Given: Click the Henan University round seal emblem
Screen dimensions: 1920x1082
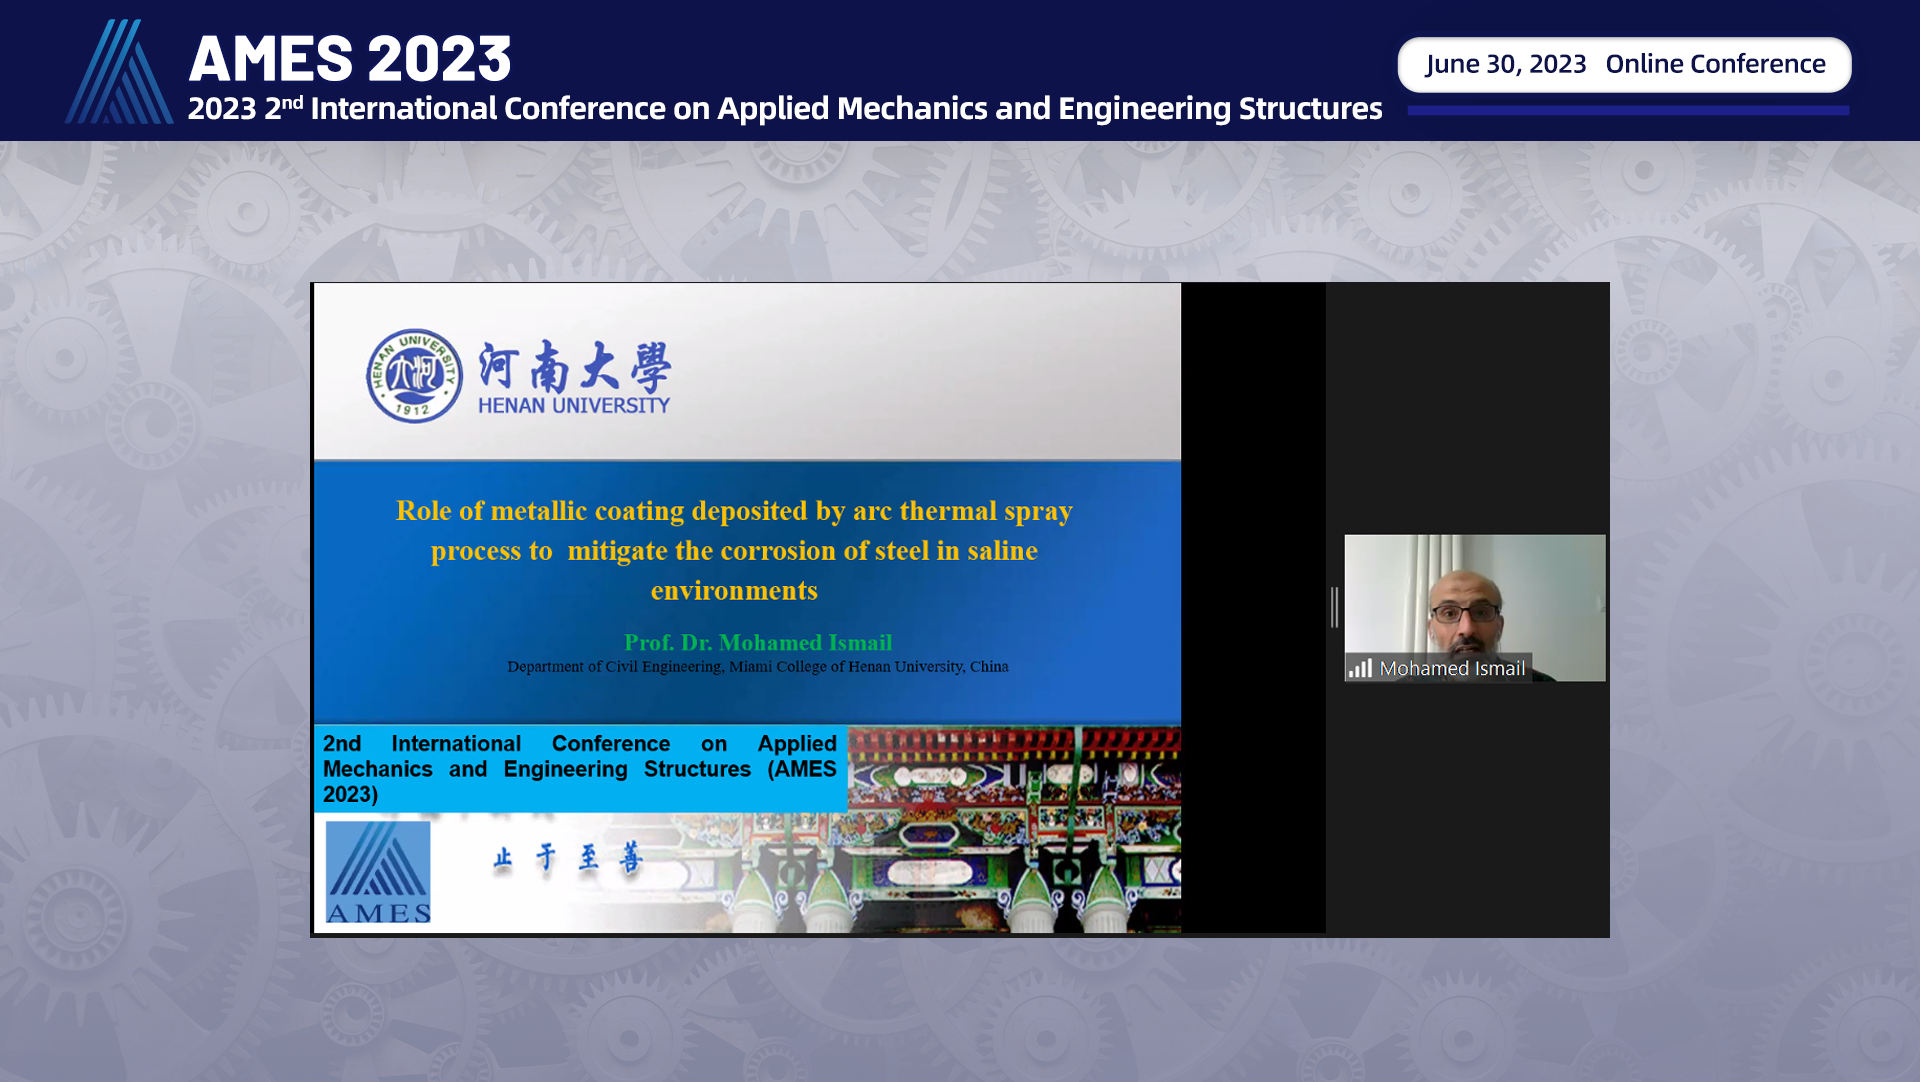Looking at the screenshot, I should coord(414,376).
